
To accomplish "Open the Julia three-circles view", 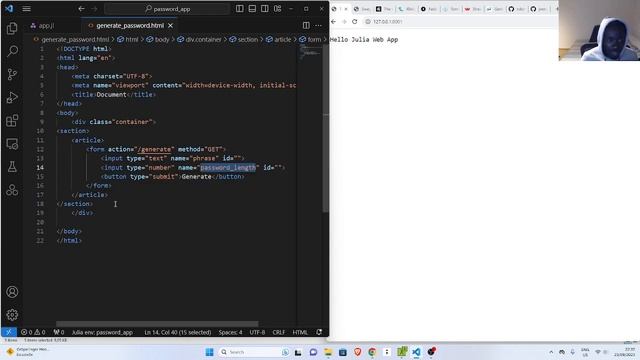I will (x=12, y=190).
